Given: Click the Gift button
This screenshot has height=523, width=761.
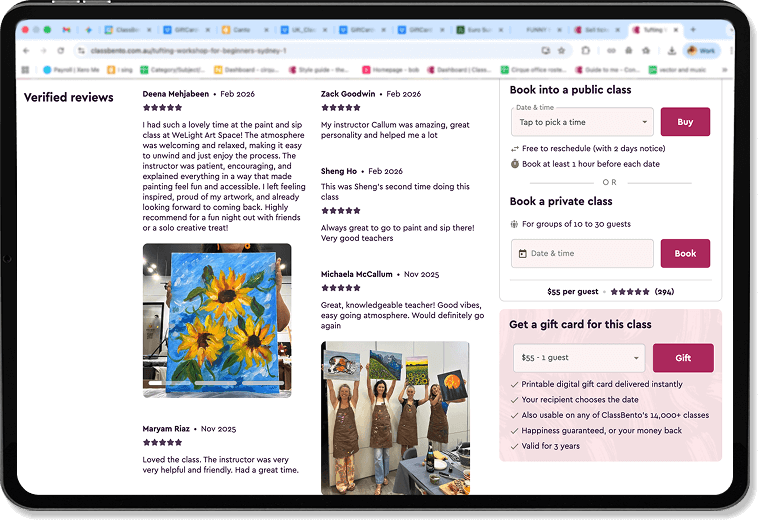Looking at the screenshot, I should (683, 358).
